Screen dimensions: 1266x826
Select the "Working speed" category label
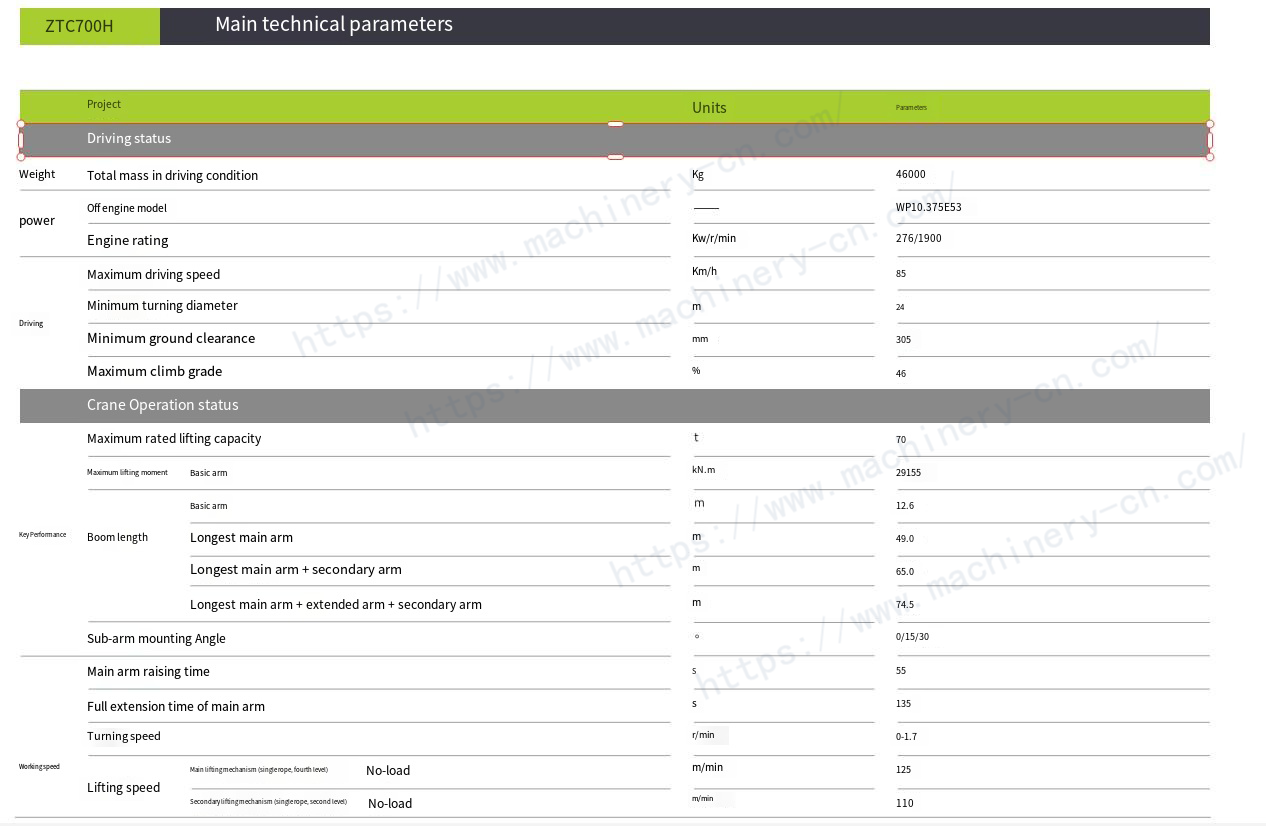[x=39, y=767]
